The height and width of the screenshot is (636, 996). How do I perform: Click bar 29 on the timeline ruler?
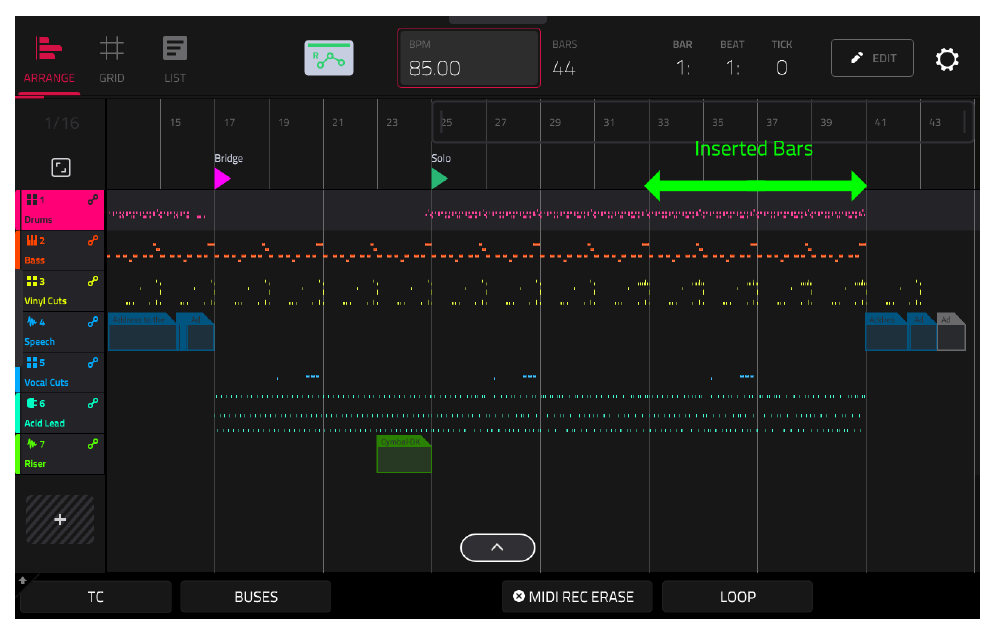click(555, 123)
